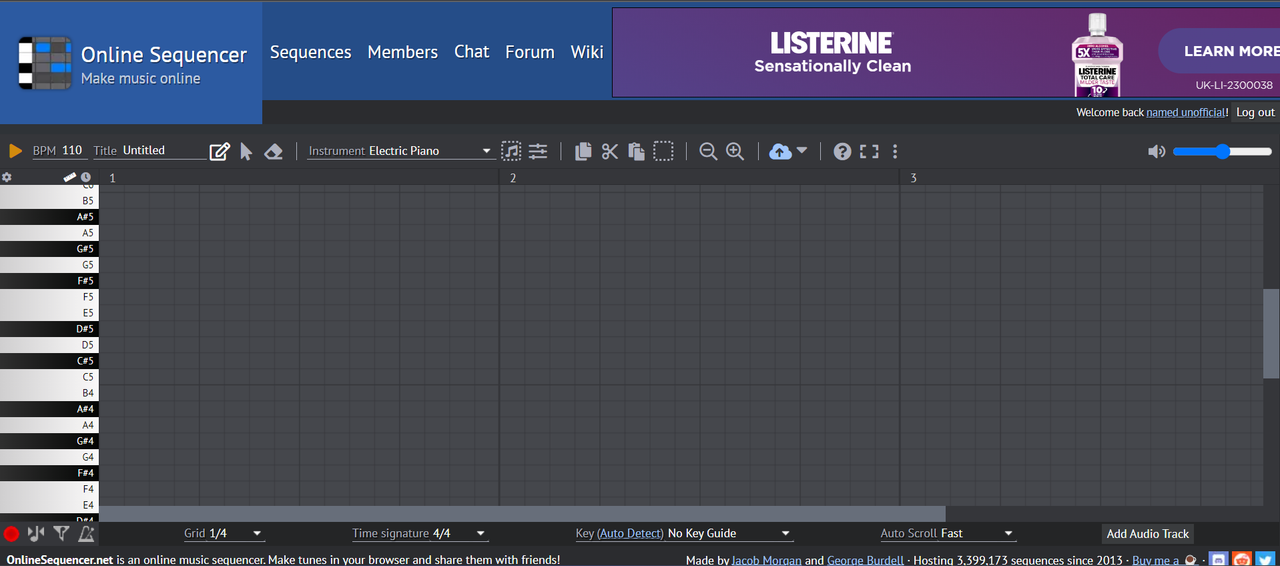Click the F#4 piano key
Screen dimensions: 1280x566
pyautogui.click(x=49, y=473)
